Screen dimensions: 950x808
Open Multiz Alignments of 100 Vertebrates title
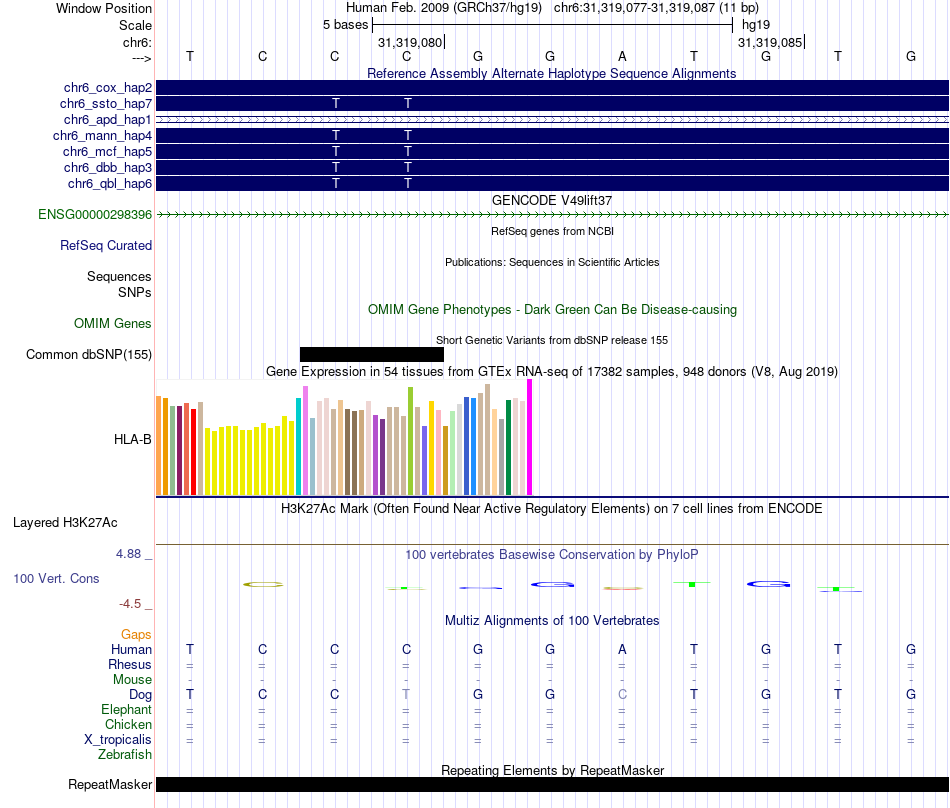(x=552, y=620)
